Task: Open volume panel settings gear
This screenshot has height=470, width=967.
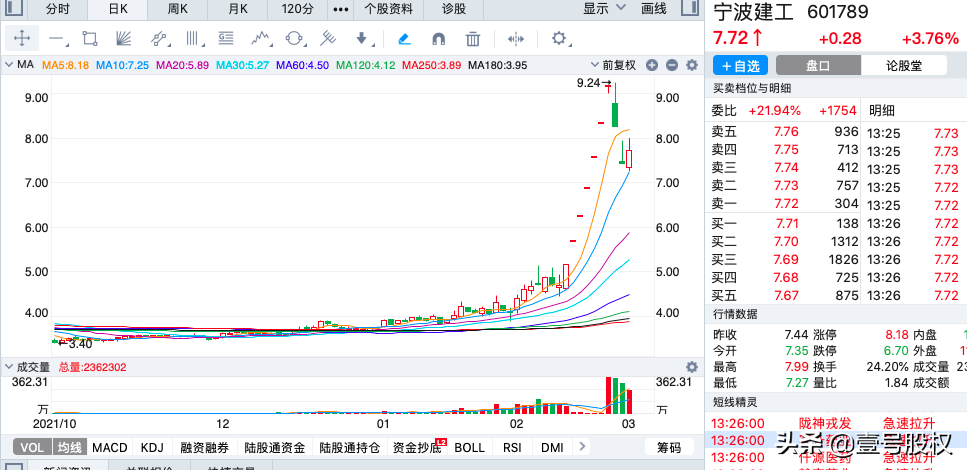Action: [691, 367]
